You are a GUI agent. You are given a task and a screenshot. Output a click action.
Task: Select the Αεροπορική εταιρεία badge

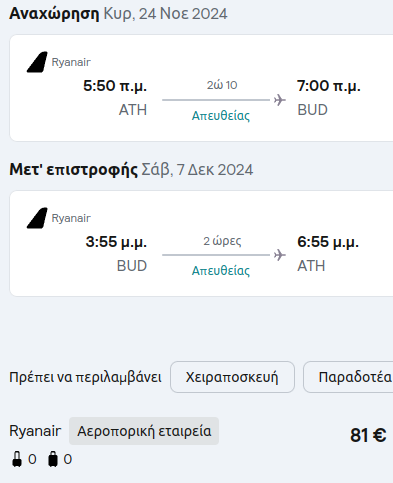[x=144, y=431]
